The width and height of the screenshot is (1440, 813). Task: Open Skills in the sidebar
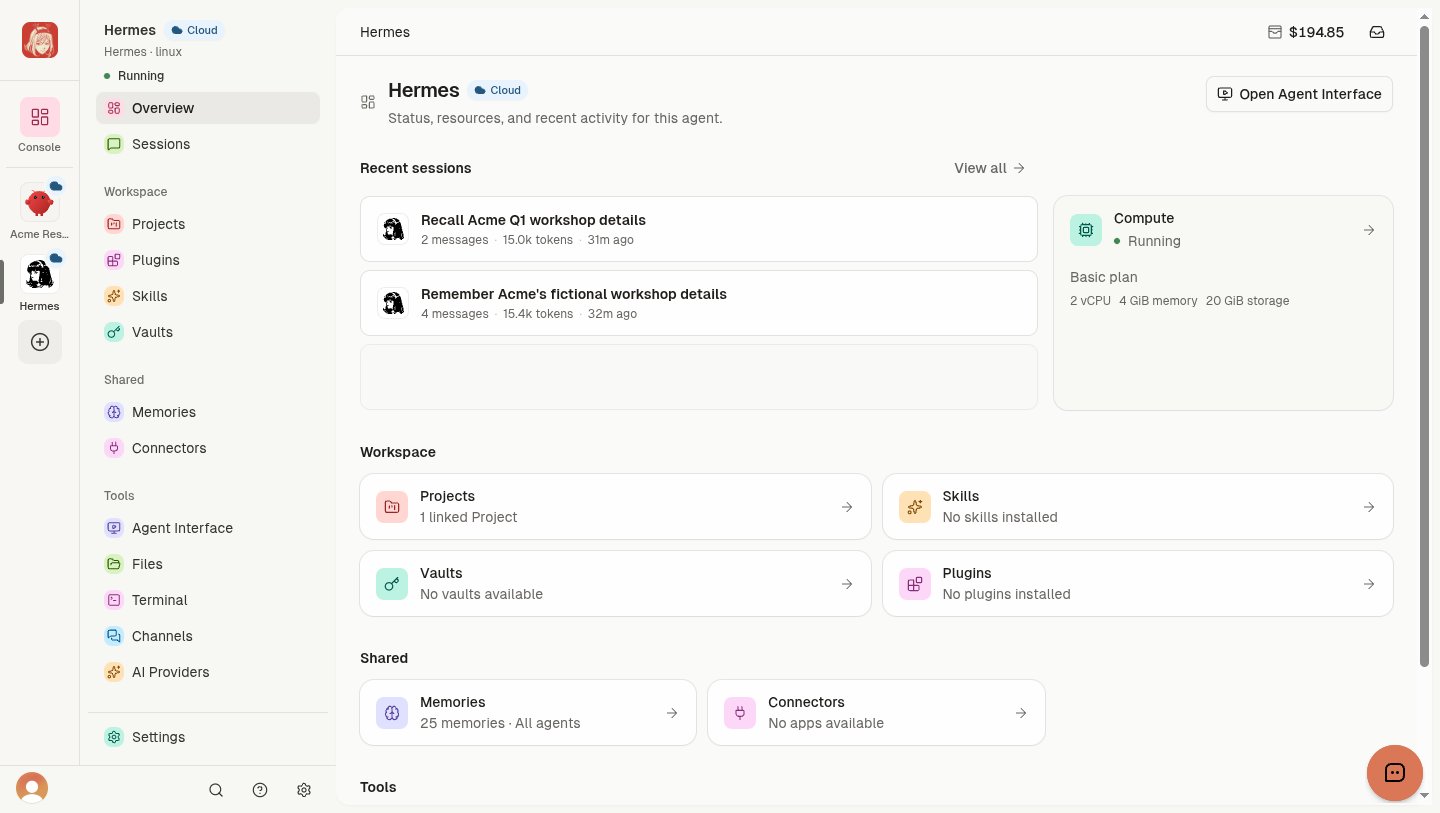tap(208, 296)
